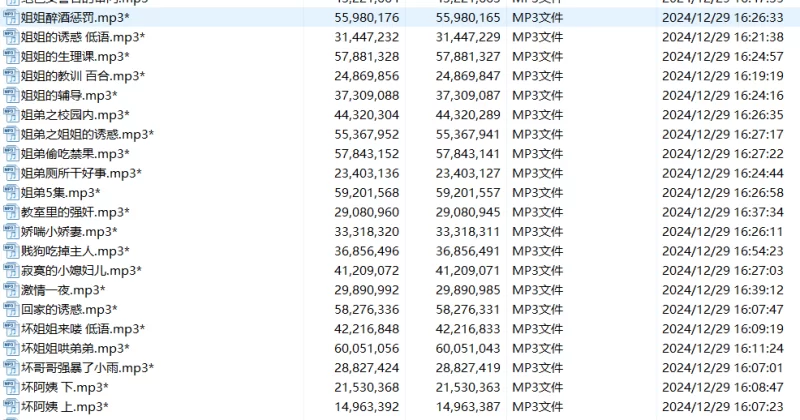The width and height of the screenshot is (800, 420).
Task: Click the date 2024/12/29 16:39:12
Action: [722, 290]
